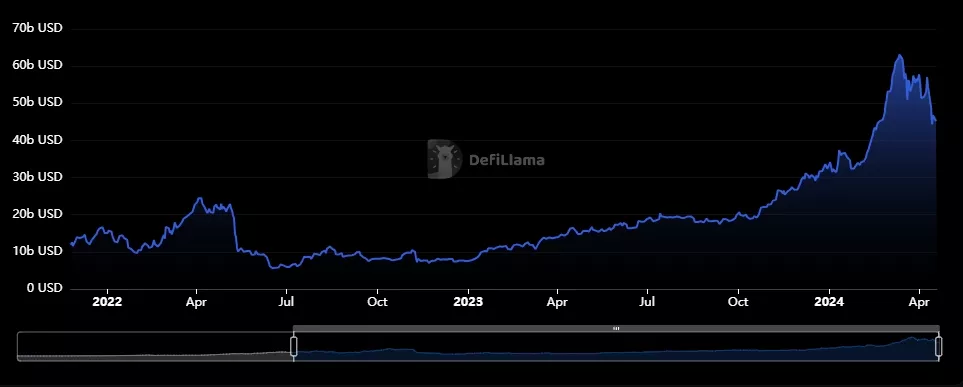Click the '60b USD' y-axis label

point(37,65)
